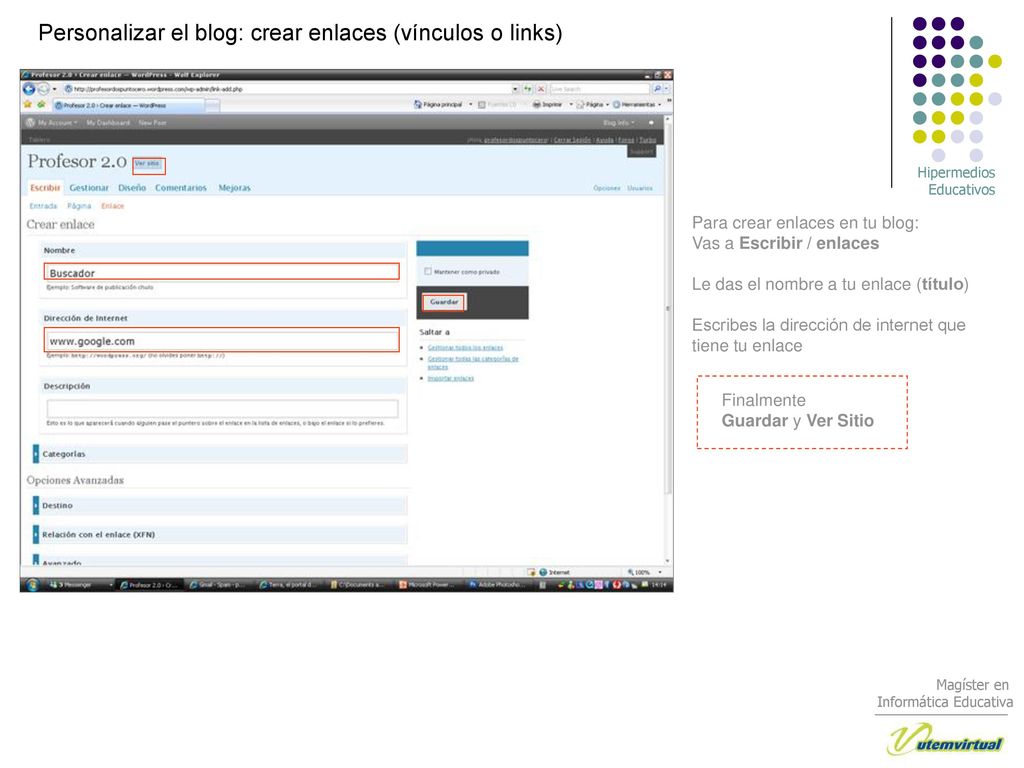Click the Profesor 2.0 browser tab
This screenshot has height=768, width=1024.
[x=128, y=105]
